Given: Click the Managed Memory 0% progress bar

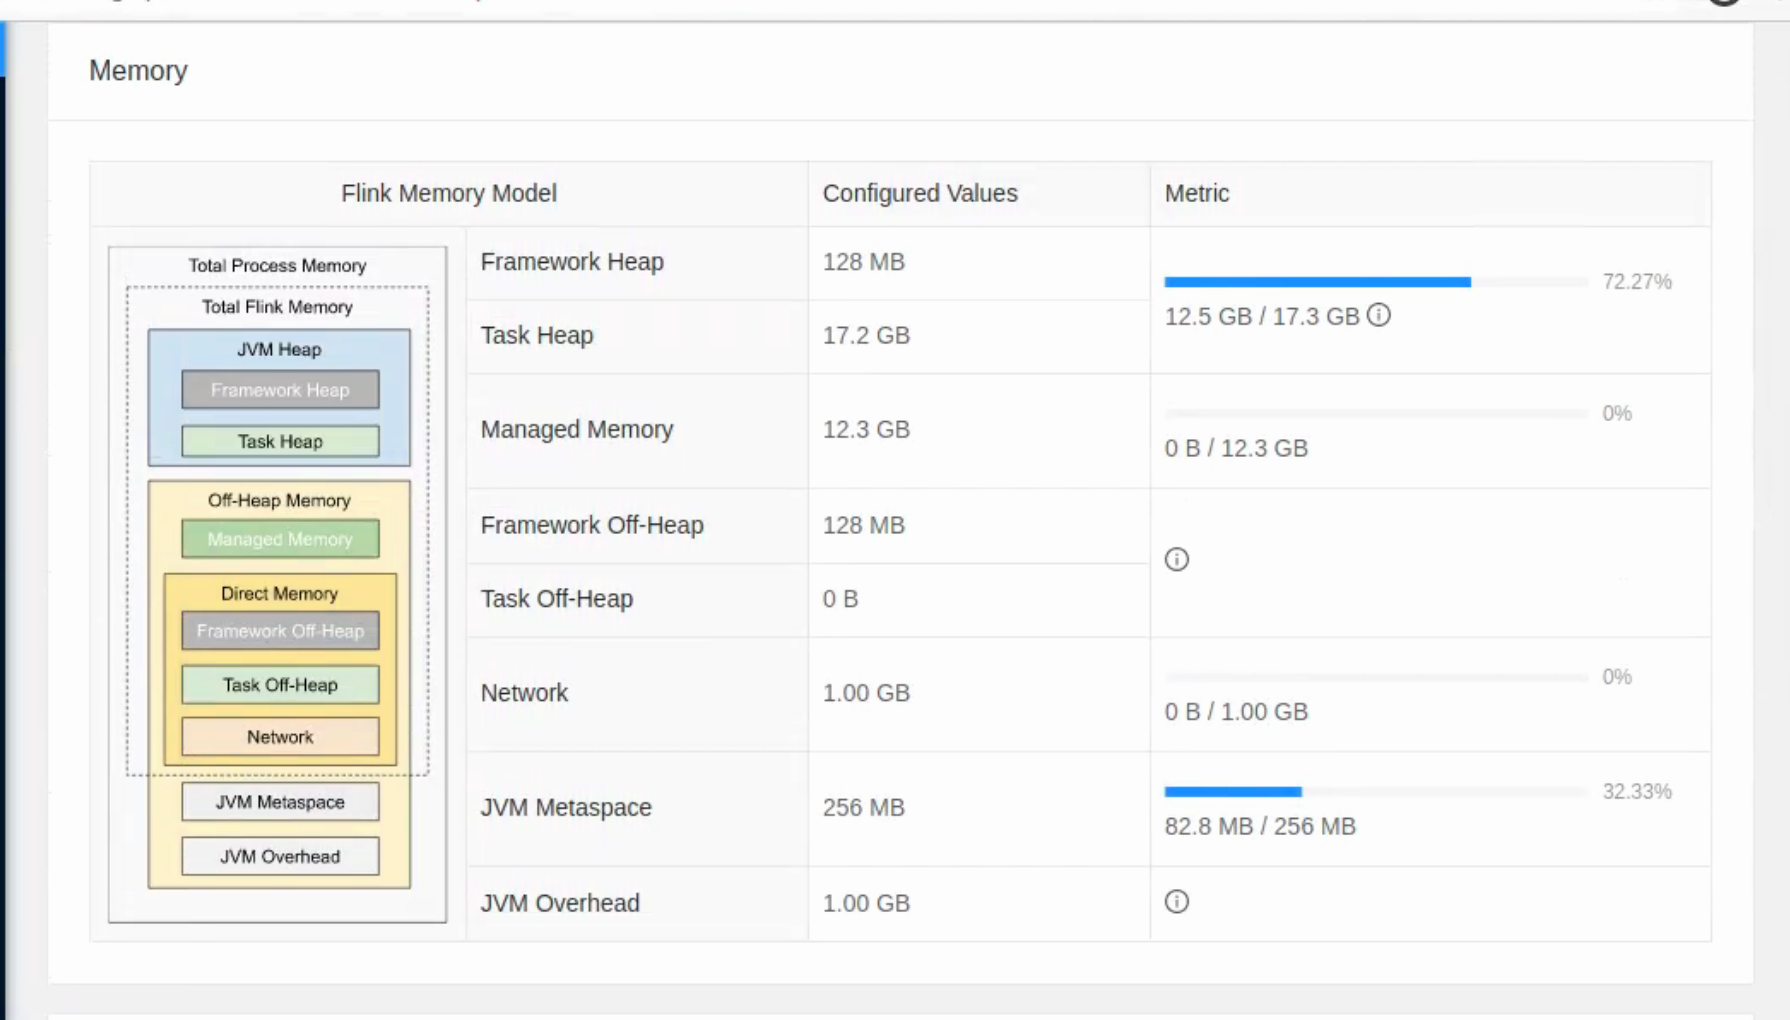Looking at the screenshot, I should click(x=1376, y=413).
